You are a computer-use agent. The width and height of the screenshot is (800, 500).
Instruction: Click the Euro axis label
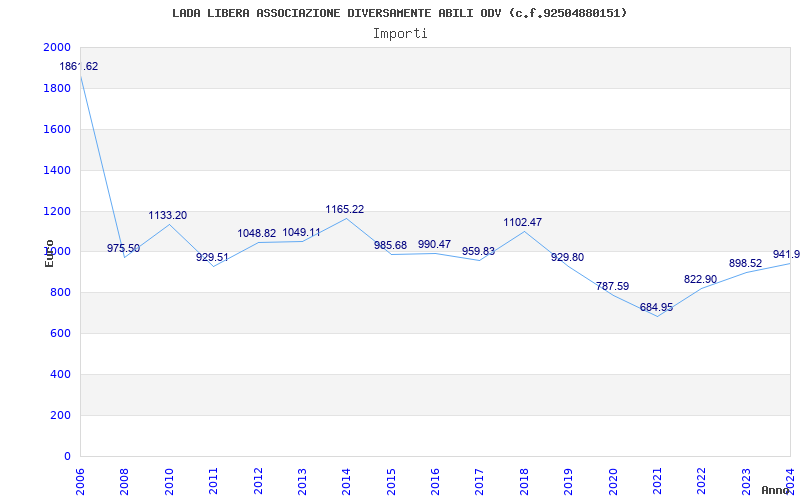(x=49, y=253)
